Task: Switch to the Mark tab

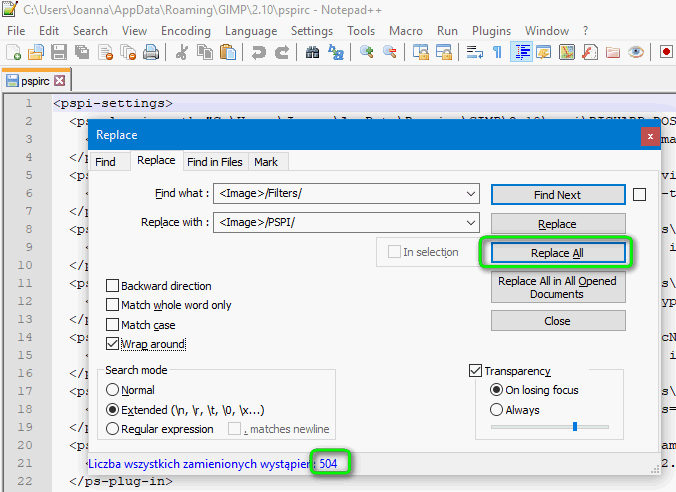Action: click(x=266, y=162)
